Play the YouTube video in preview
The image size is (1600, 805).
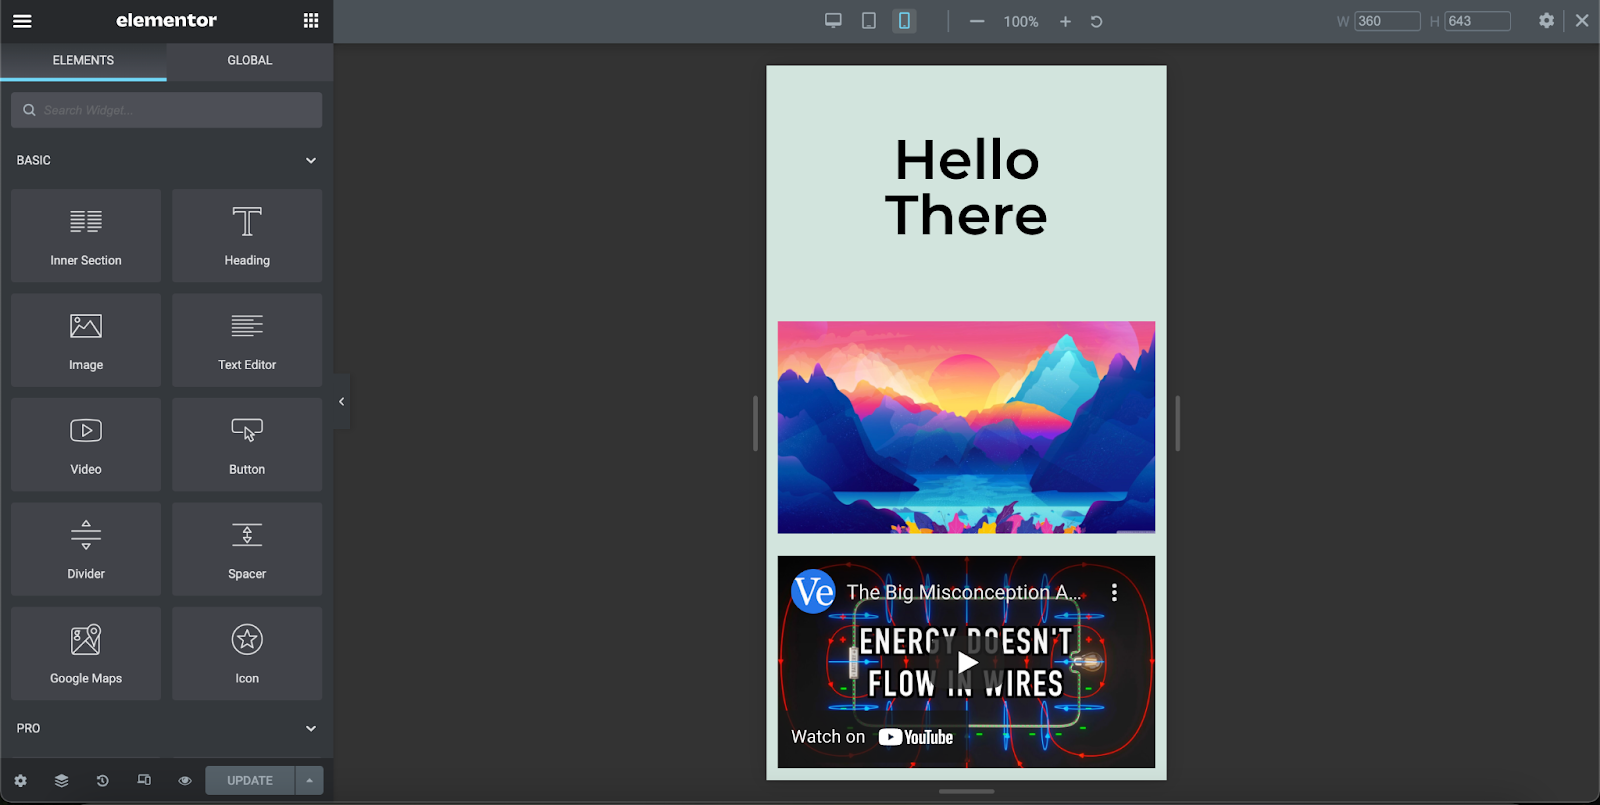point(967,662)
